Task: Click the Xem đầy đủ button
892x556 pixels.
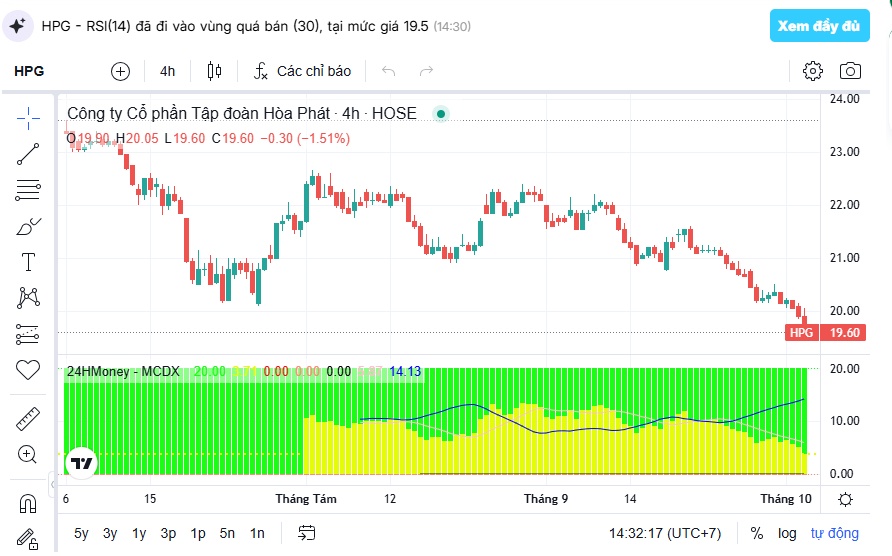Action: pyautogui.click(x=819, y=26)
